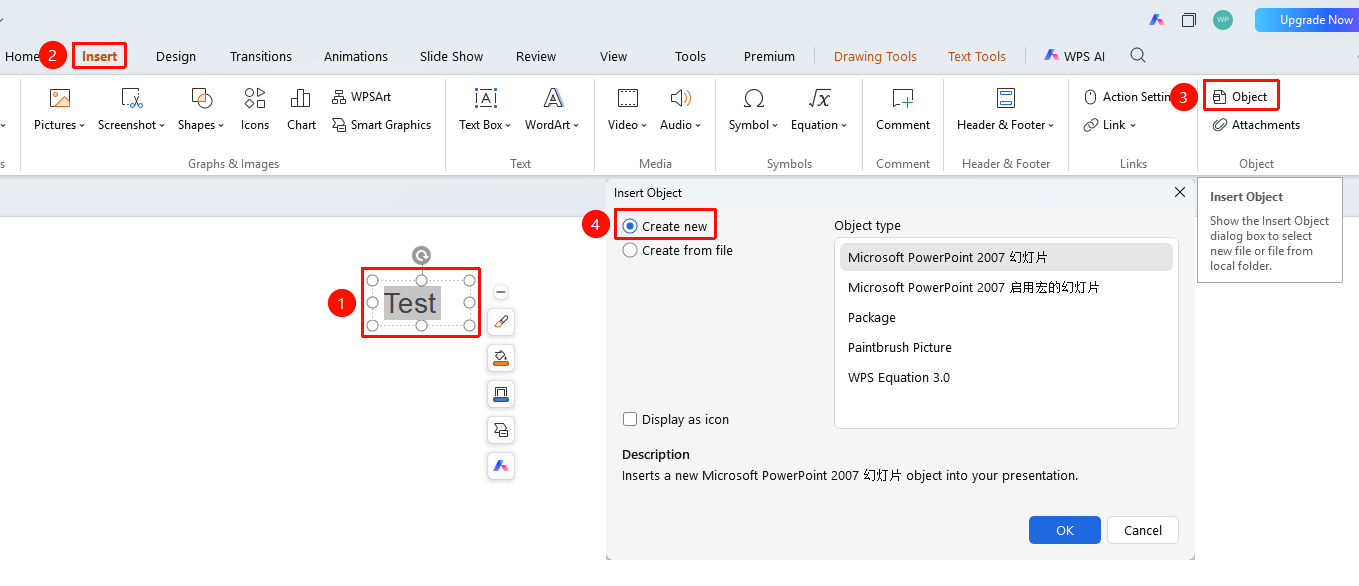Click the Attachments button
Viewport: 1359px width, 586px height.
1256,125
